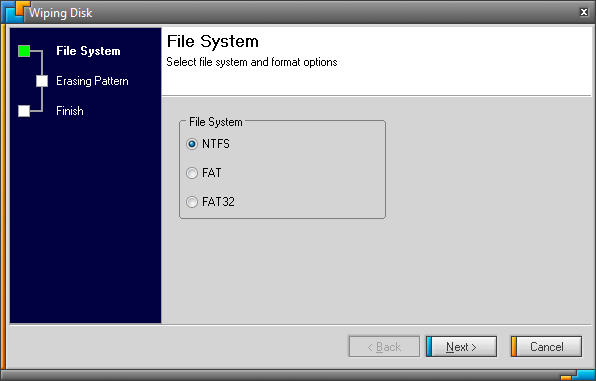
Task: Choose the FAT file system option
Action: point(192,173)
